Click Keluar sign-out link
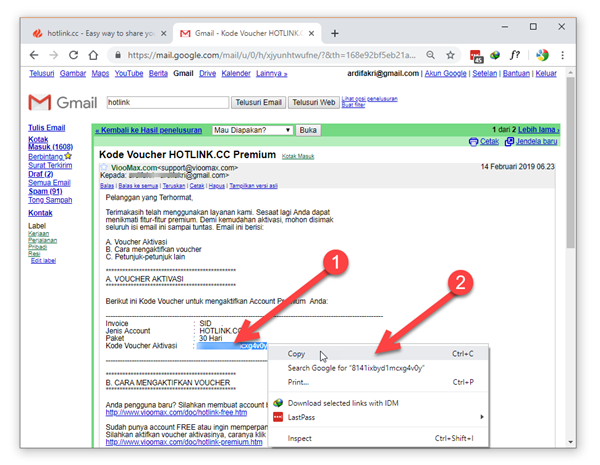The width and height of the screenshot is (600, 465). click(x=546, y=73)
